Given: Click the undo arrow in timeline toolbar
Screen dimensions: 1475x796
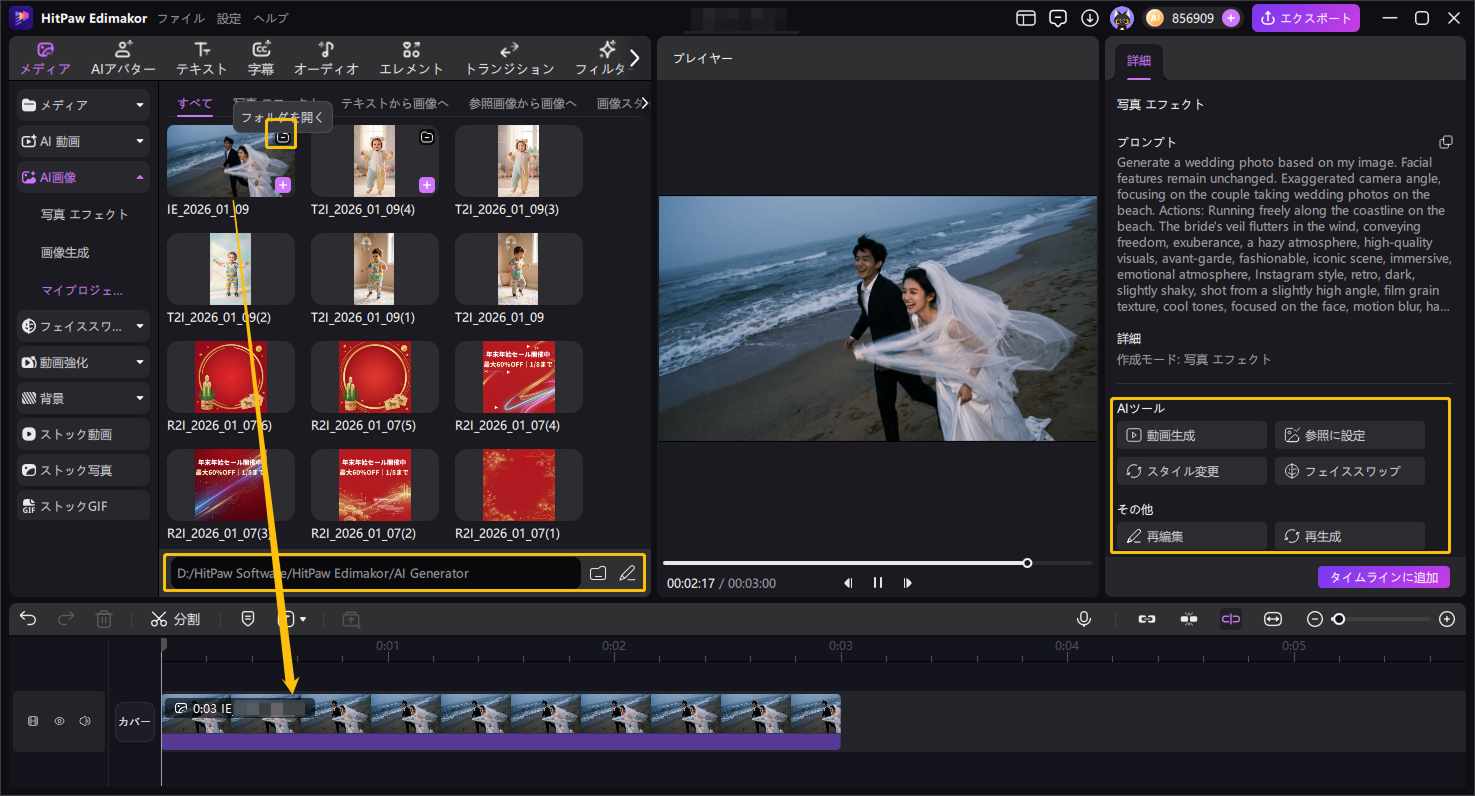Looking at the screenshot, I should click(x=28, y=619).
